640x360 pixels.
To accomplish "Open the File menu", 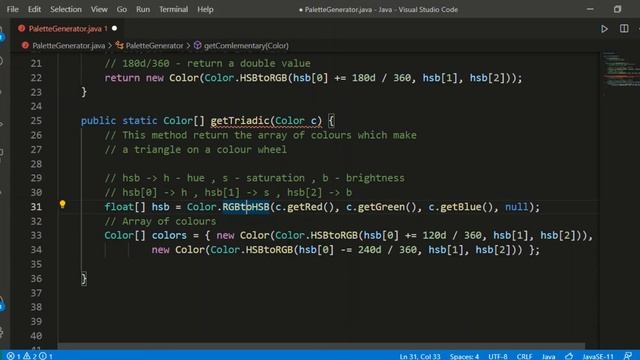I will pyautogui.click(x=13, y=9).
